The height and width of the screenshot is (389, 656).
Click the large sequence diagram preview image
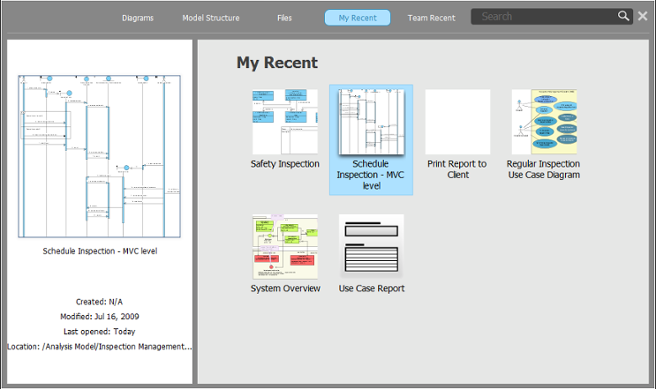[x=99, y=156]
